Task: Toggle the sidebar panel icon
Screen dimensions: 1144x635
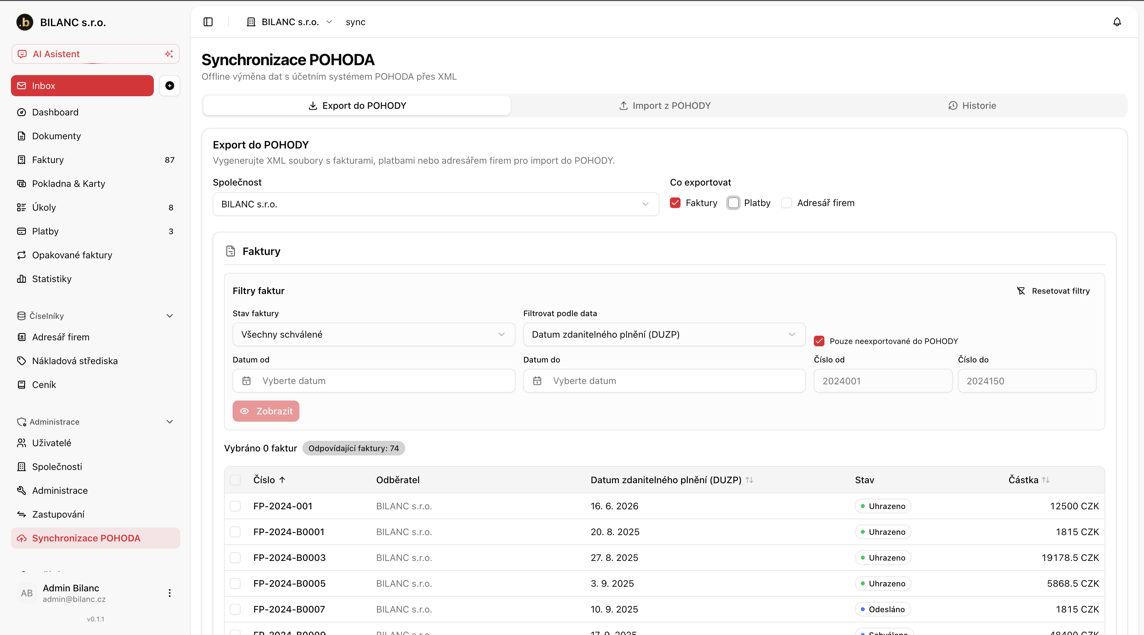Action: point(208,22)
